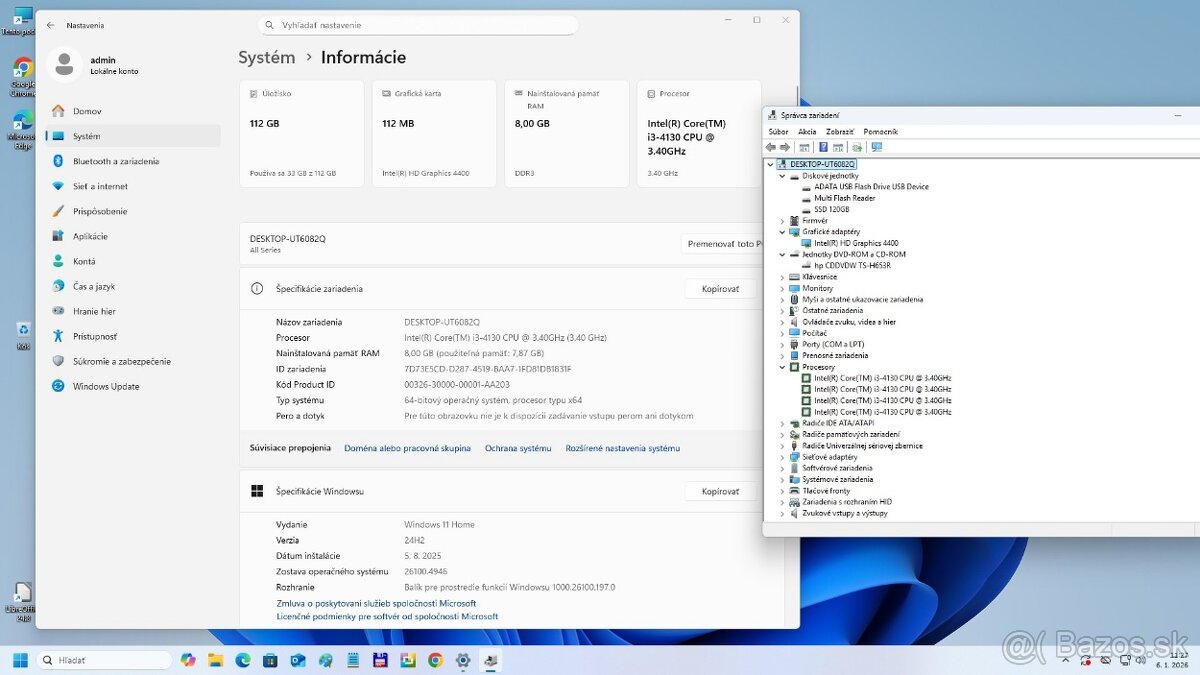The width and height of the screenshot is (1200, 675).
Task: Open Help via the Device Manager question mark icon
Action: click(x=823, y=147)
